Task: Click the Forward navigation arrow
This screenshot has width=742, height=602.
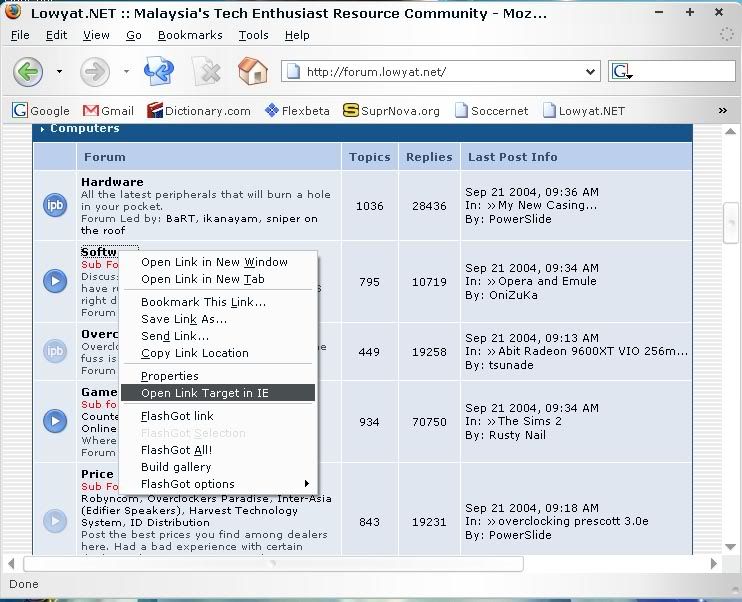Action: (x=95, y=71)
